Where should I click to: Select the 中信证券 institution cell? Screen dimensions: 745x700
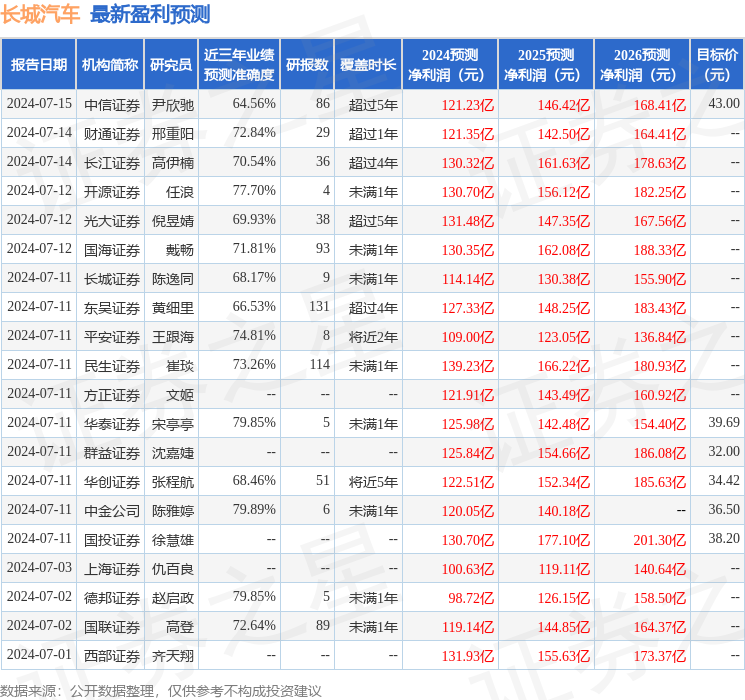tap(112, 105)
